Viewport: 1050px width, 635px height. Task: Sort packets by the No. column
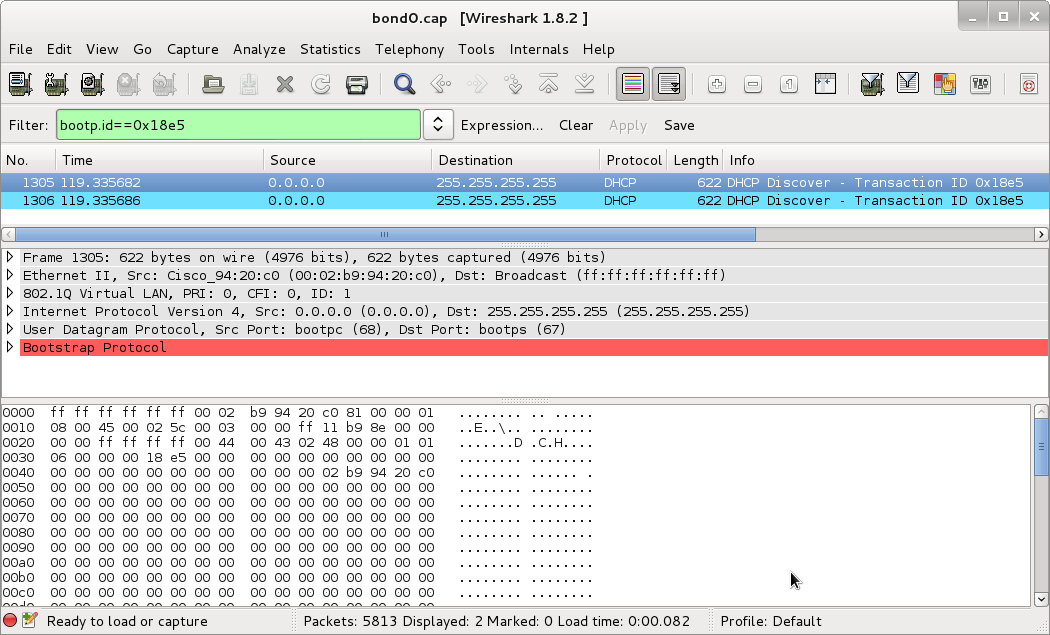[x=28, y=160]
